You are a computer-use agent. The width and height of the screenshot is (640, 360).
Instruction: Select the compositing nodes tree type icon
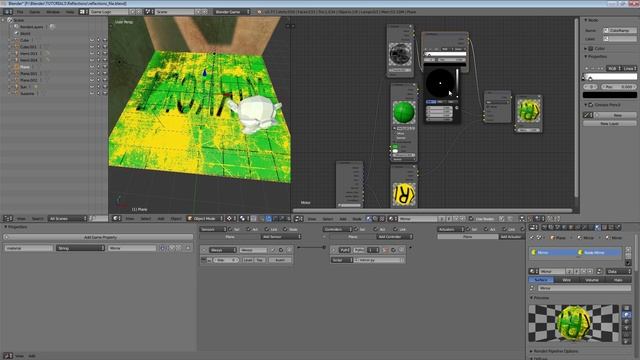coord(375,219)
